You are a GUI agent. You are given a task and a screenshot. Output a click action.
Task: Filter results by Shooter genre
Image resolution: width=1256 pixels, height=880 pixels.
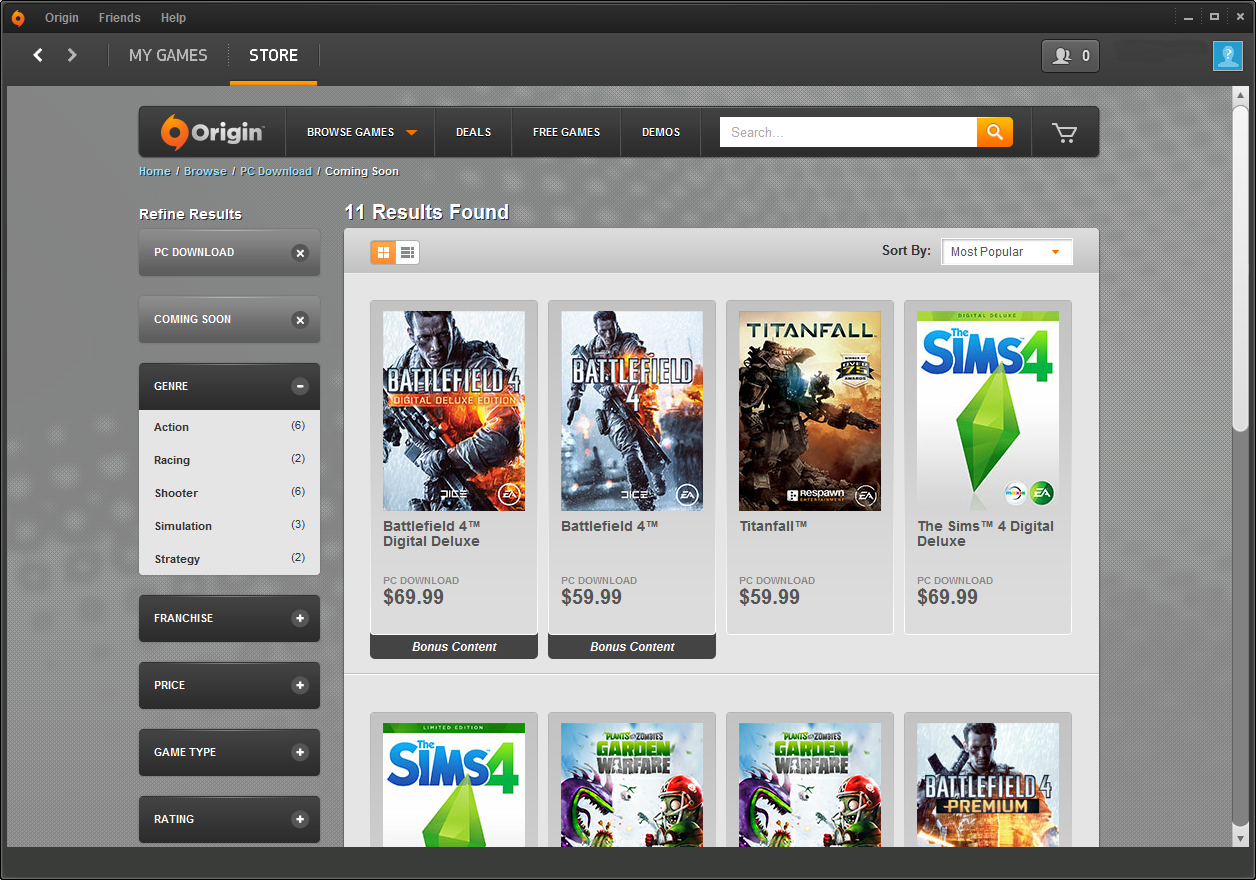pyautogui.click(x=176, y=493)
